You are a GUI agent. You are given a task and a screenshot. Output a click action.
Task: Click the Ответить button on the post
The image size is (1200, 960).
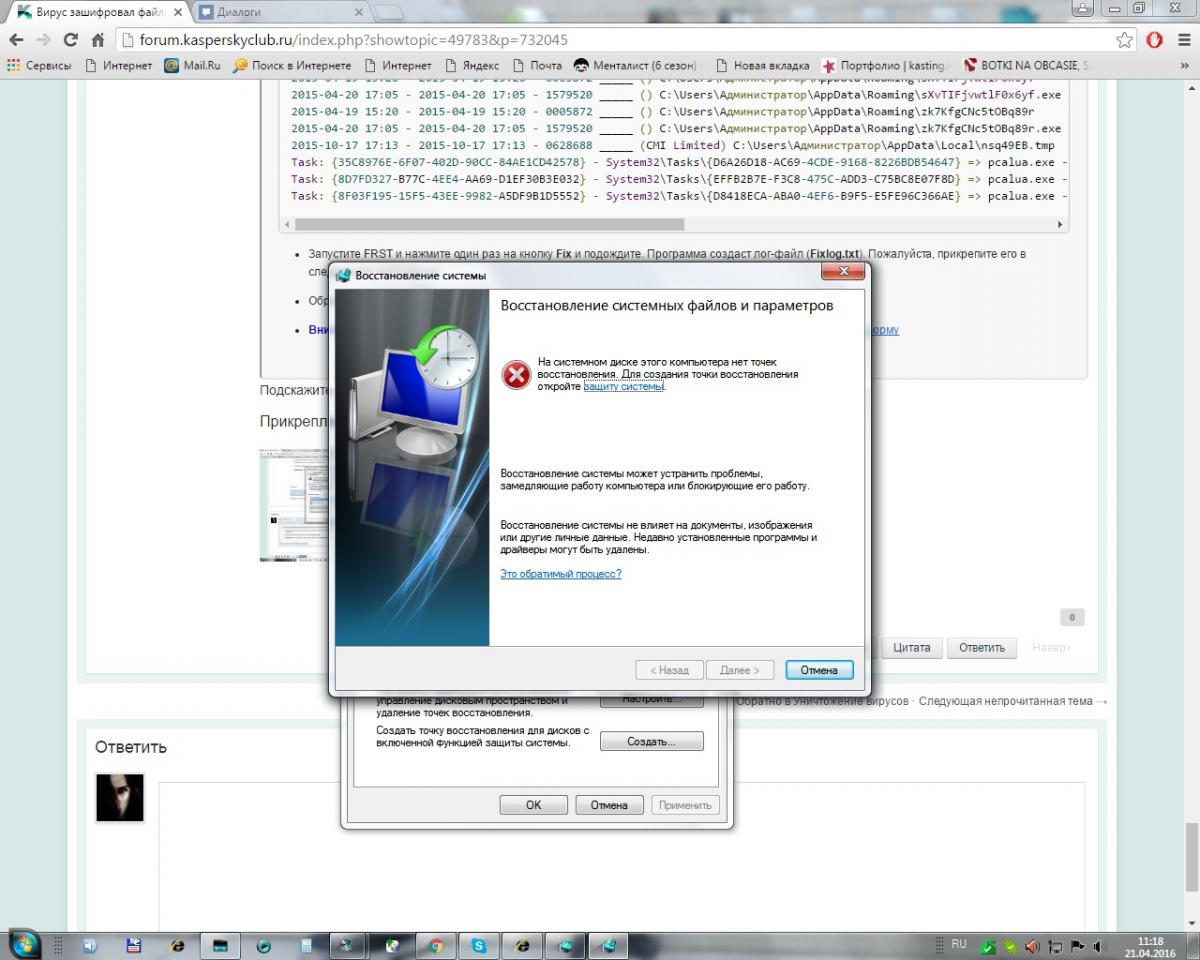[x=981, y=647]
